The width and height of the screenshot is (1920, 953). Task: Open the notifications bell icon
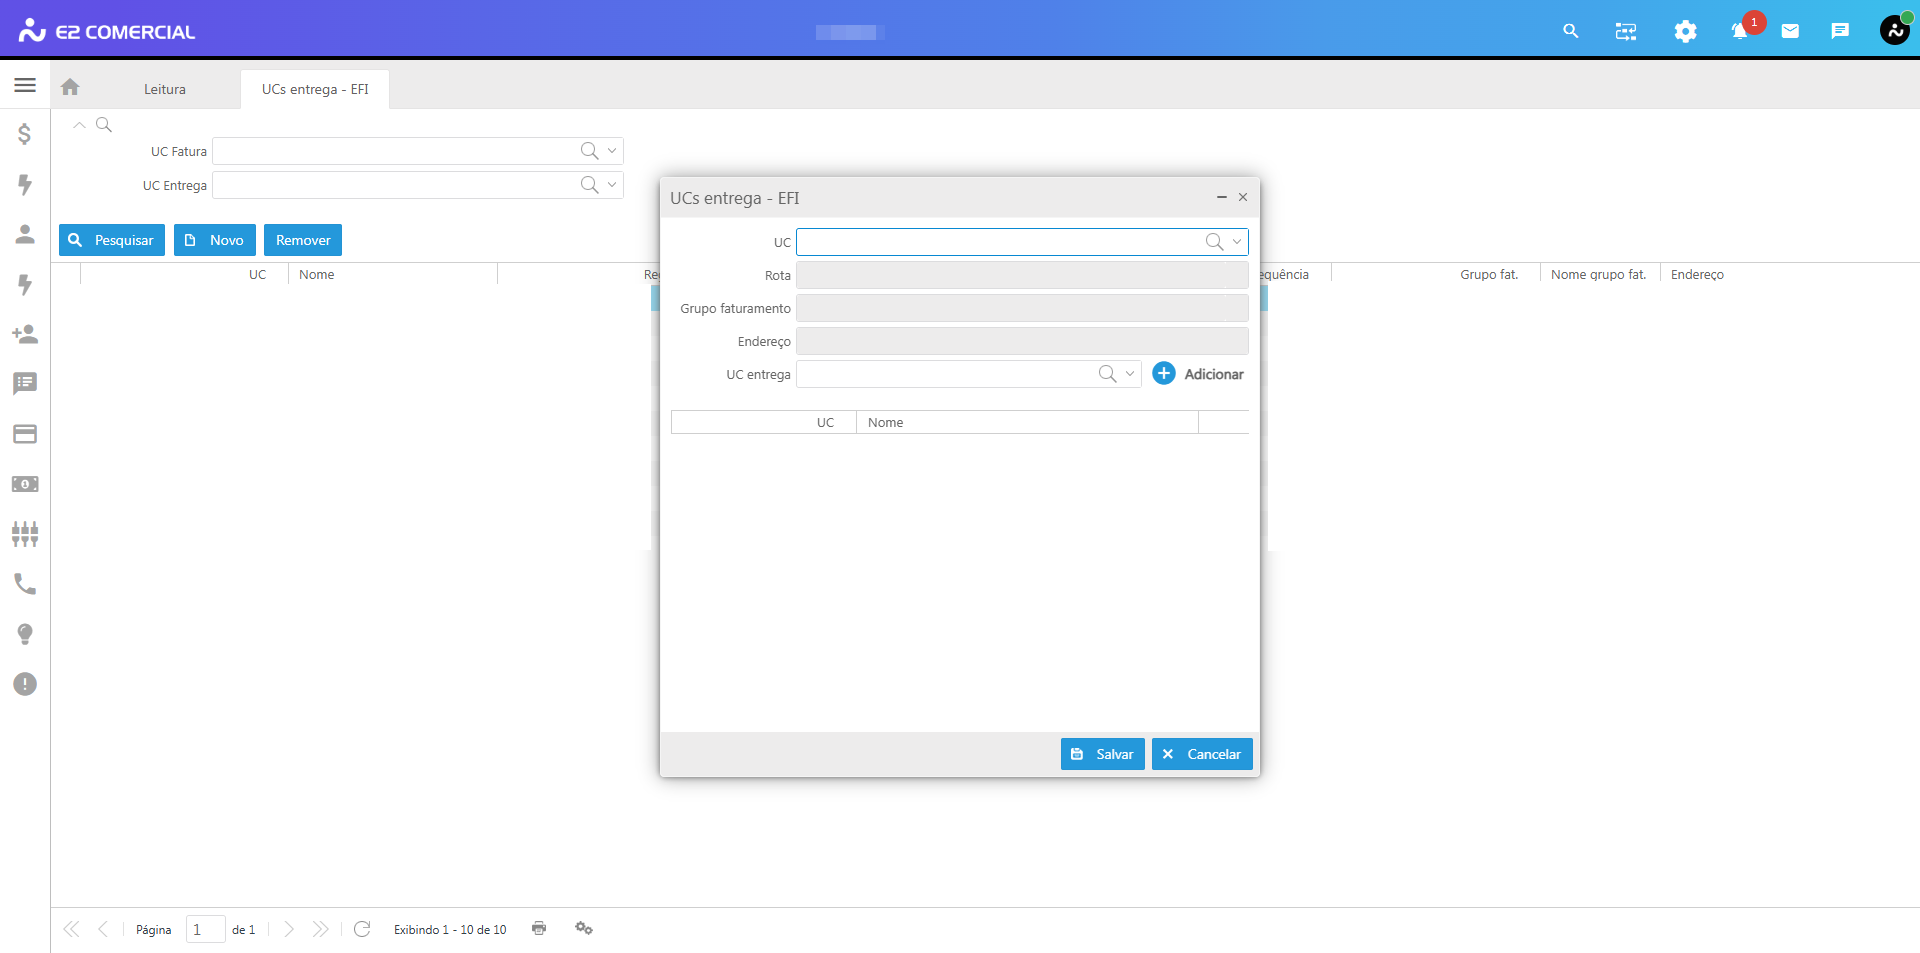pos(1739,32)
